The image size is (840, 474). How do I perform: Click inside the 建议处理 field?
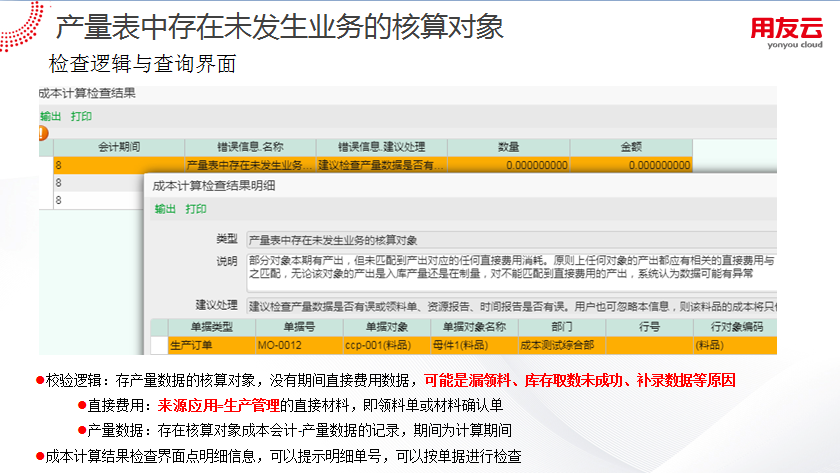510,305
